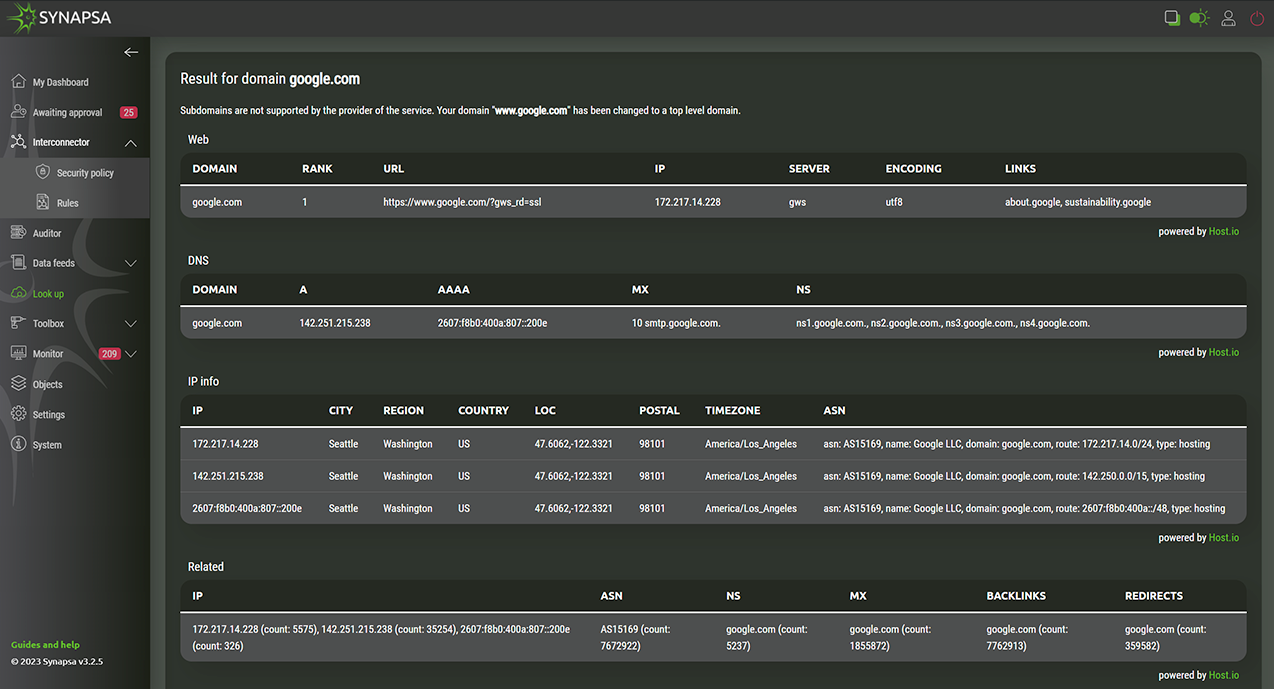Click 'google.com (count: 359582)' redirects entry

tap(1165, 637)
